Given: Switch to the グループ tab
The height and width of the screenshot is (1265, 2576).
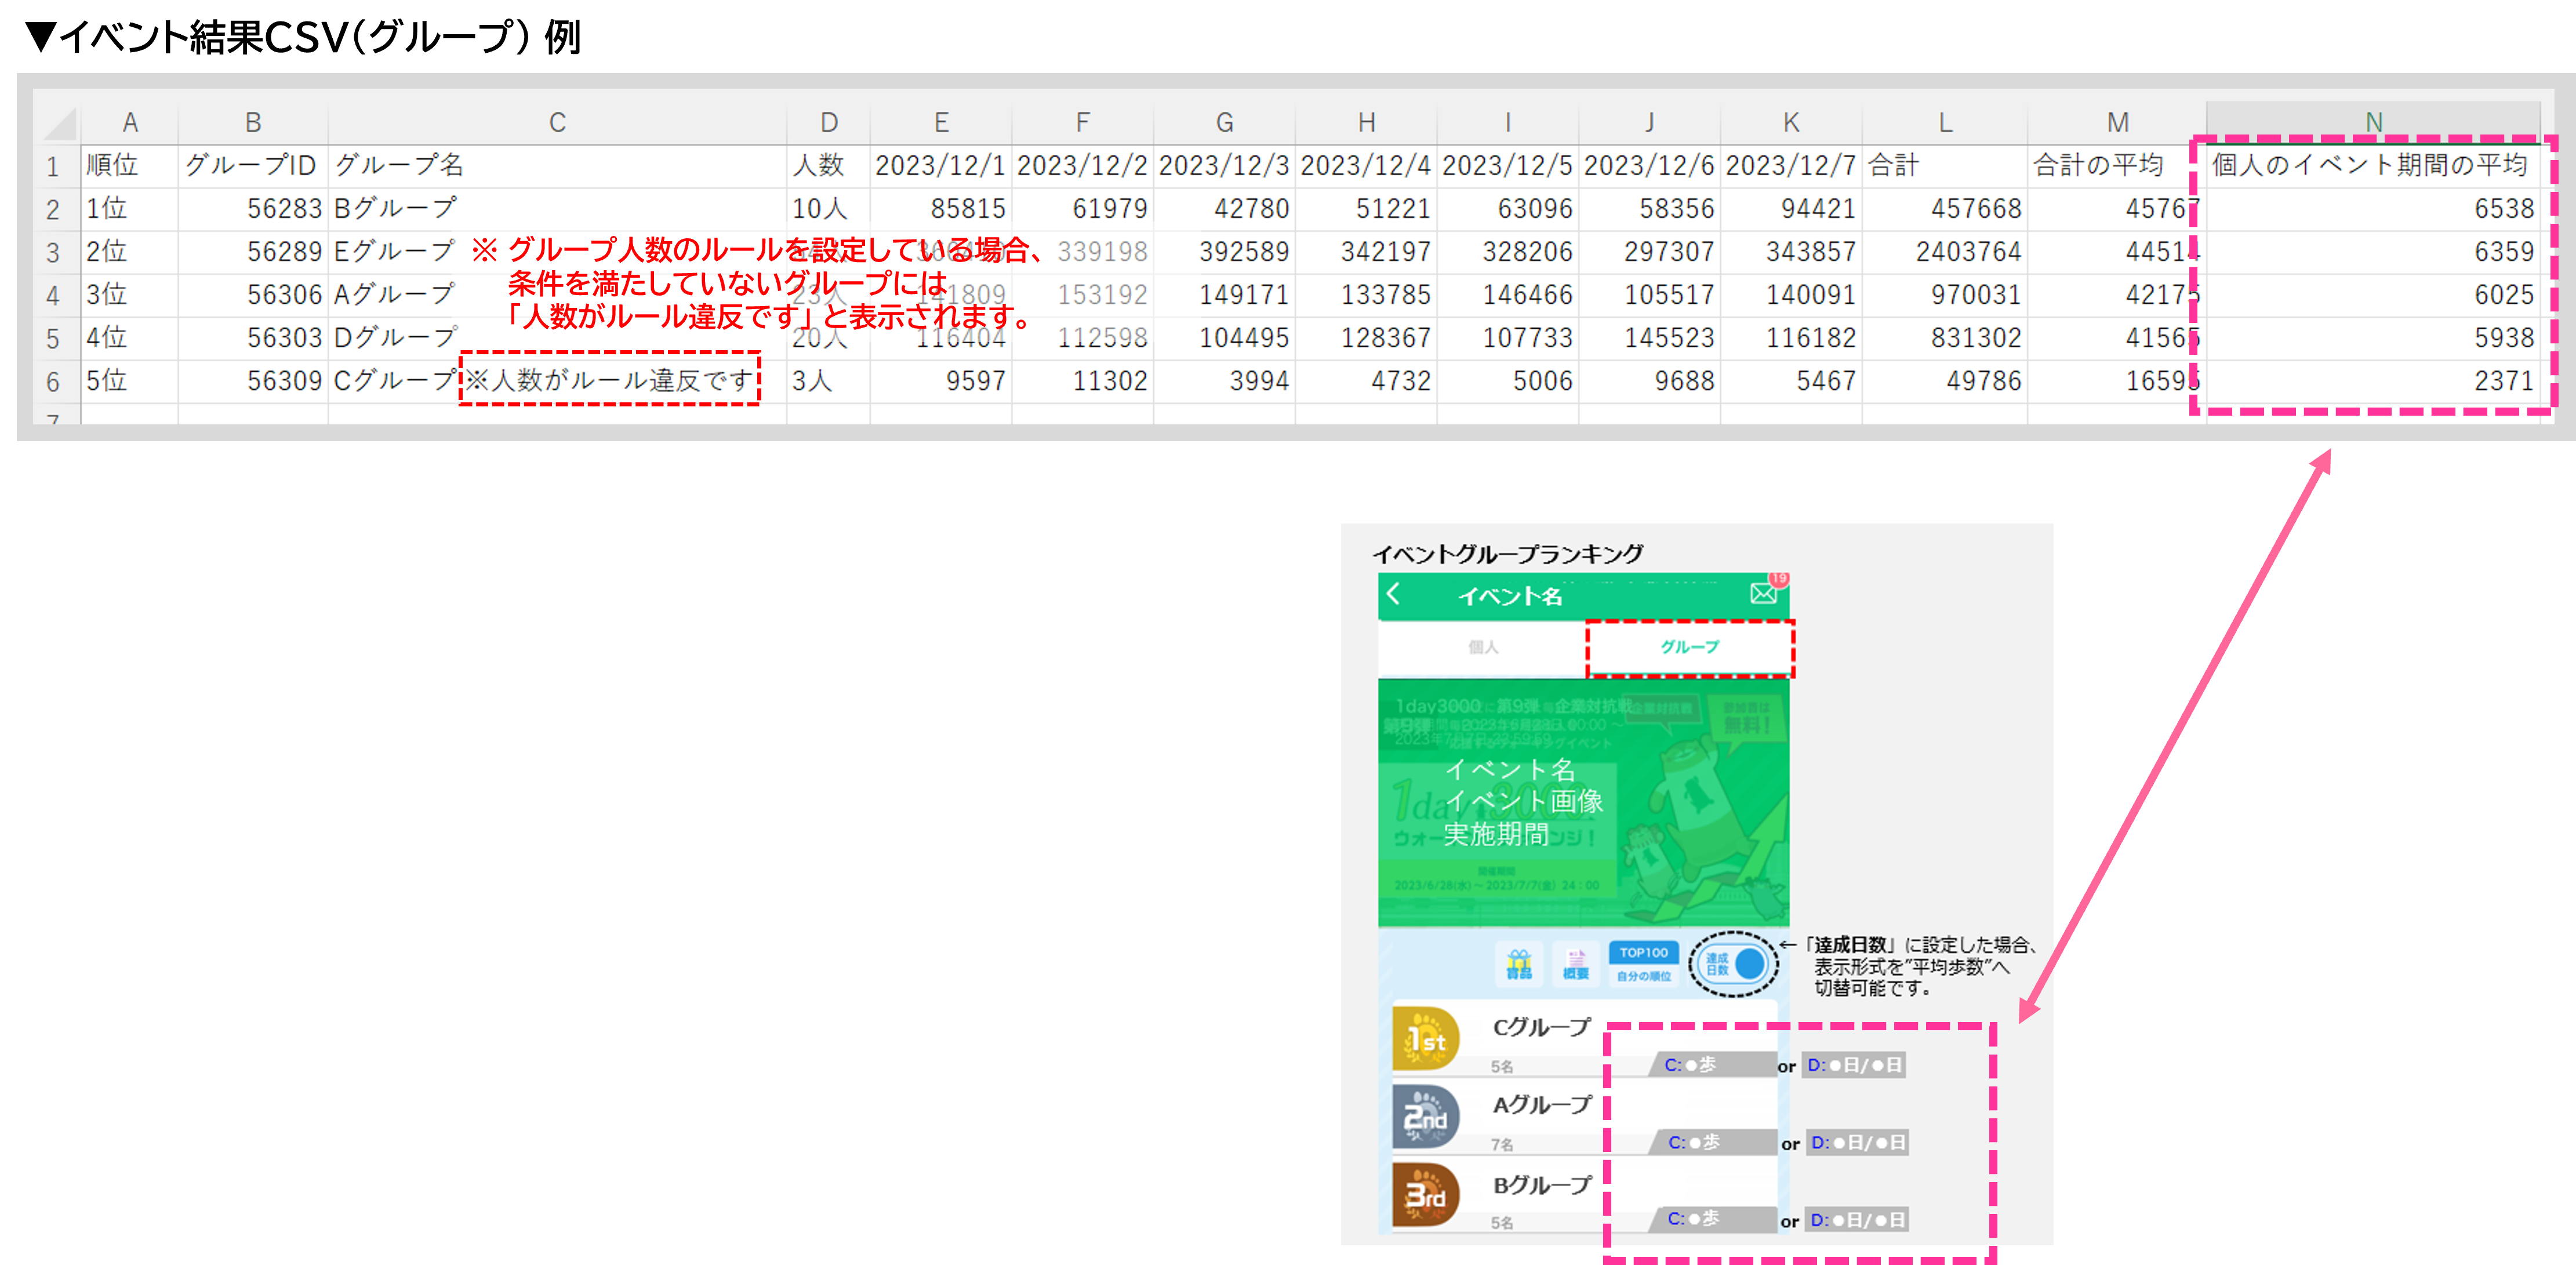Looking at the screenshot, I should [1689, 647].
